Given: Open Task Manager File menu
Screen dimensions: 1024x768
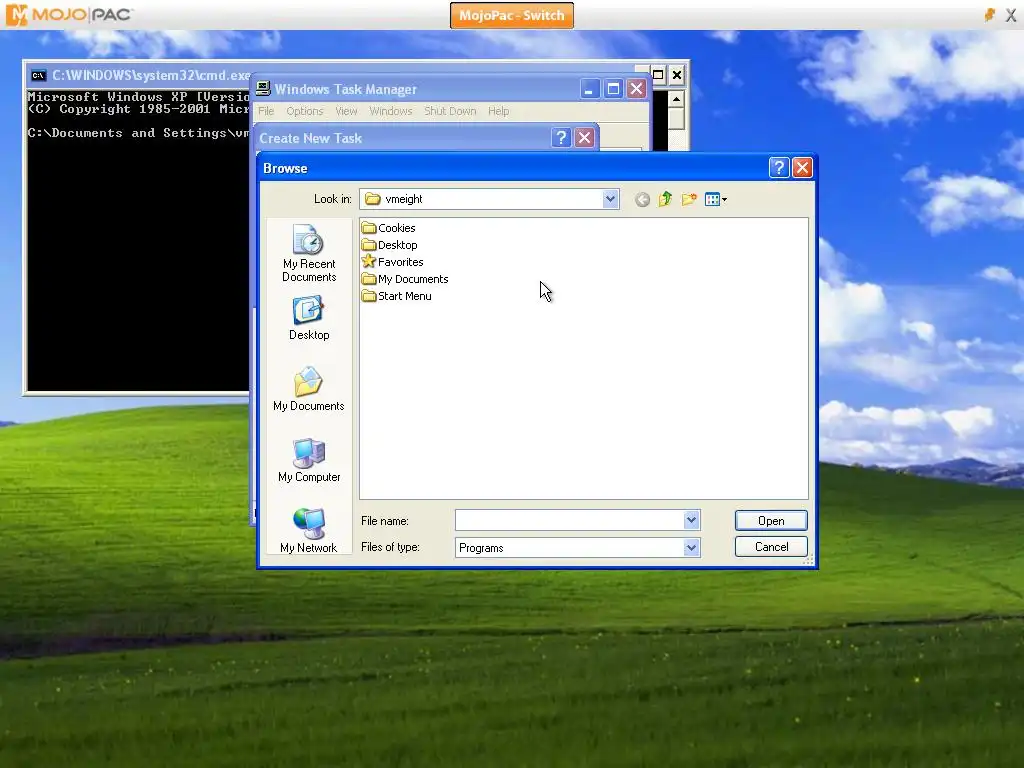Looking at the screenshot, I should pyautogui.click(x=266, y=111).
